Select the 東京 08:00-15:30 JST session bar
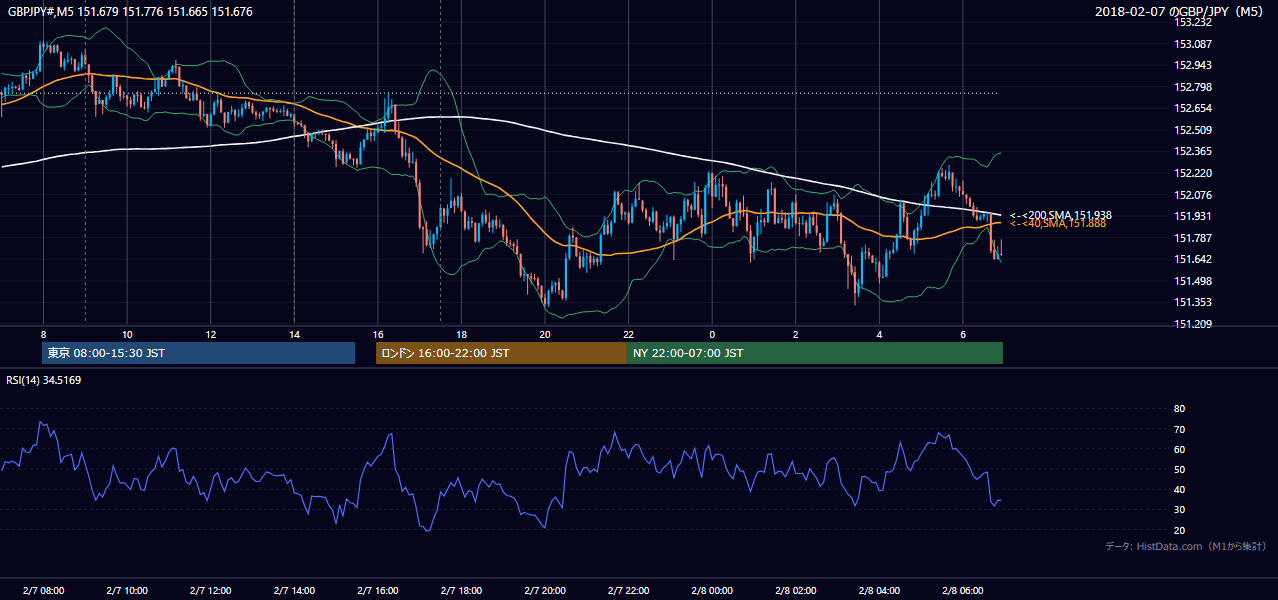This screenshot has width=1278, height=600. coord(198,353)
